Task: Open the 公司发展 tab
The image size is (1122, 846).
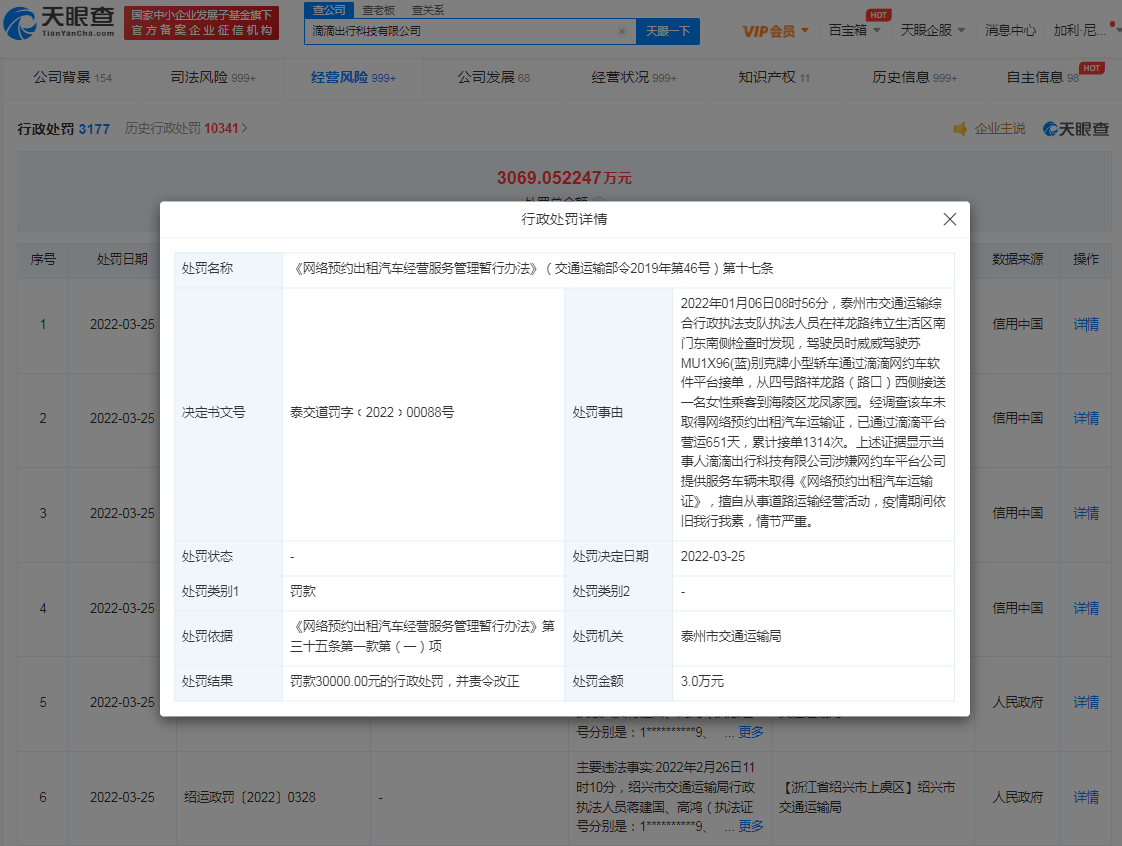Action: (494, 77)
